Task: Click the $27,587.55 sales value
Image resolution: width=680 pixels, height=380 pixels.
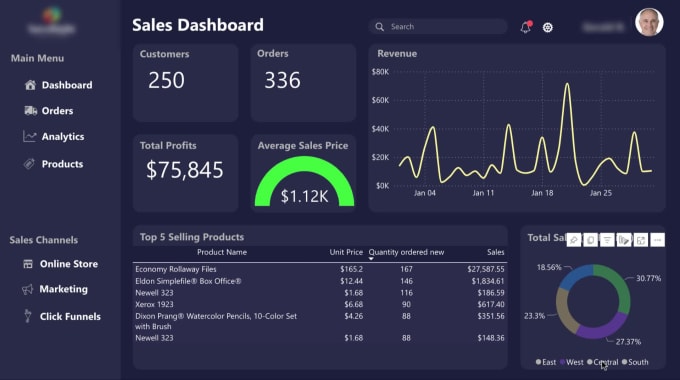Action: click(x=486, y=269)
